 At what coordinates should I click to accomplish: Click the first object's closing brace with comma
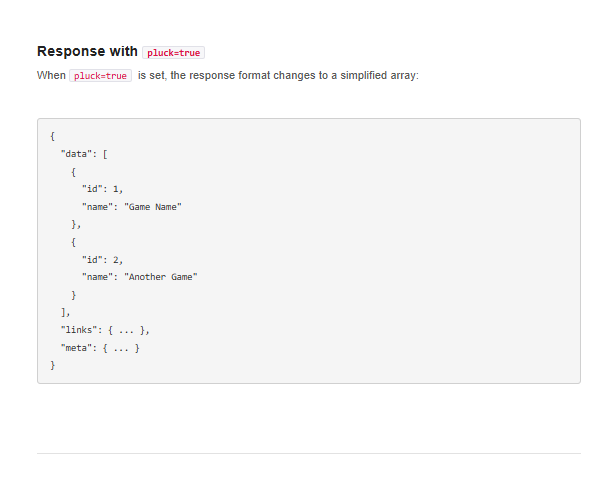pos(75,224)
